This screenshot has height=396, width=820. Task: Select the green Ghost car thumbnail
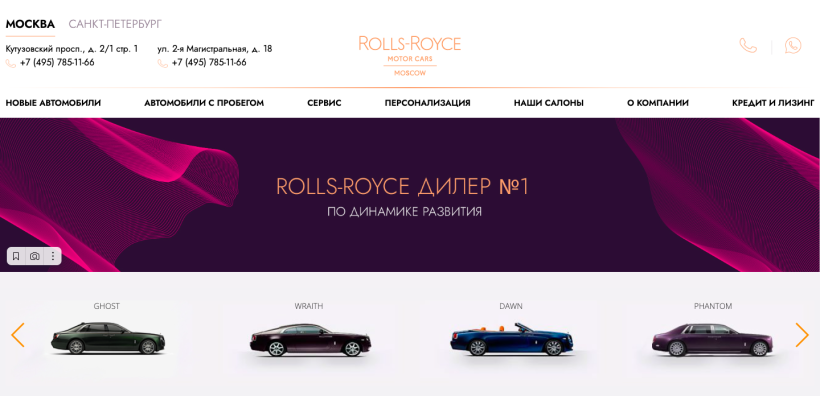pos(108,338)
